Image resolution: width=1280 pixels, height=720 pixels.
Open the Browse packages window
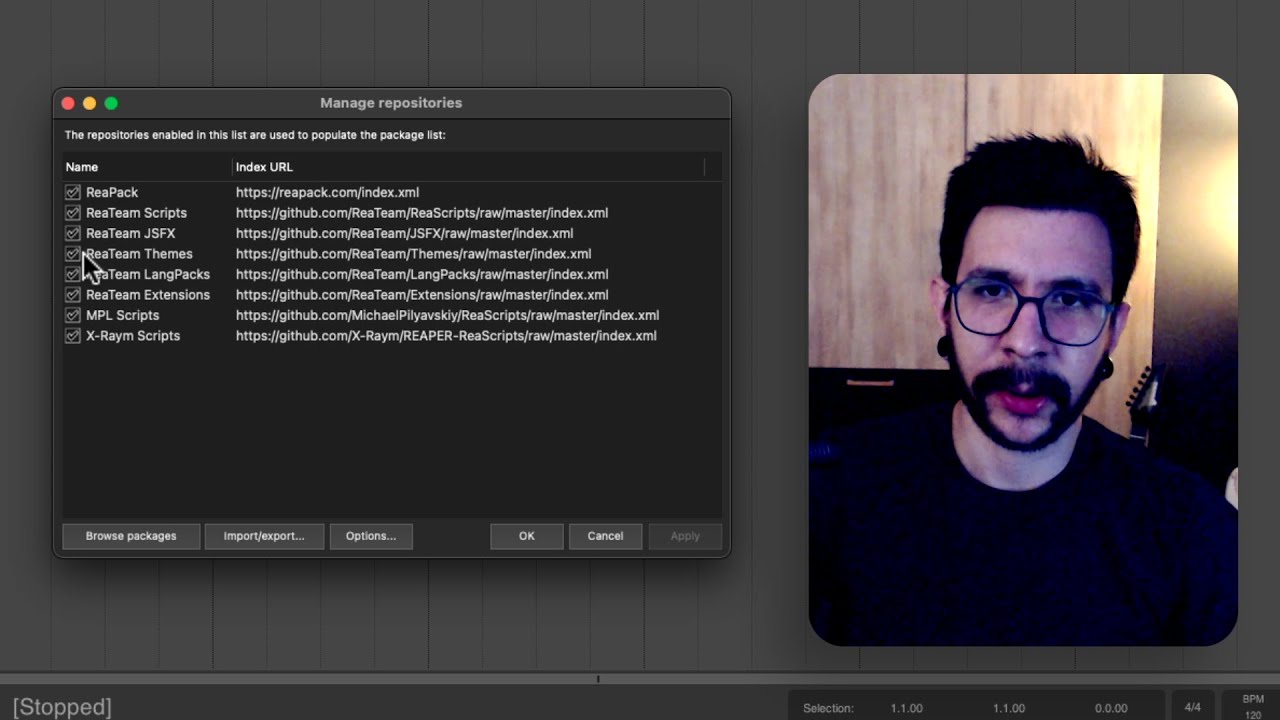131,536
